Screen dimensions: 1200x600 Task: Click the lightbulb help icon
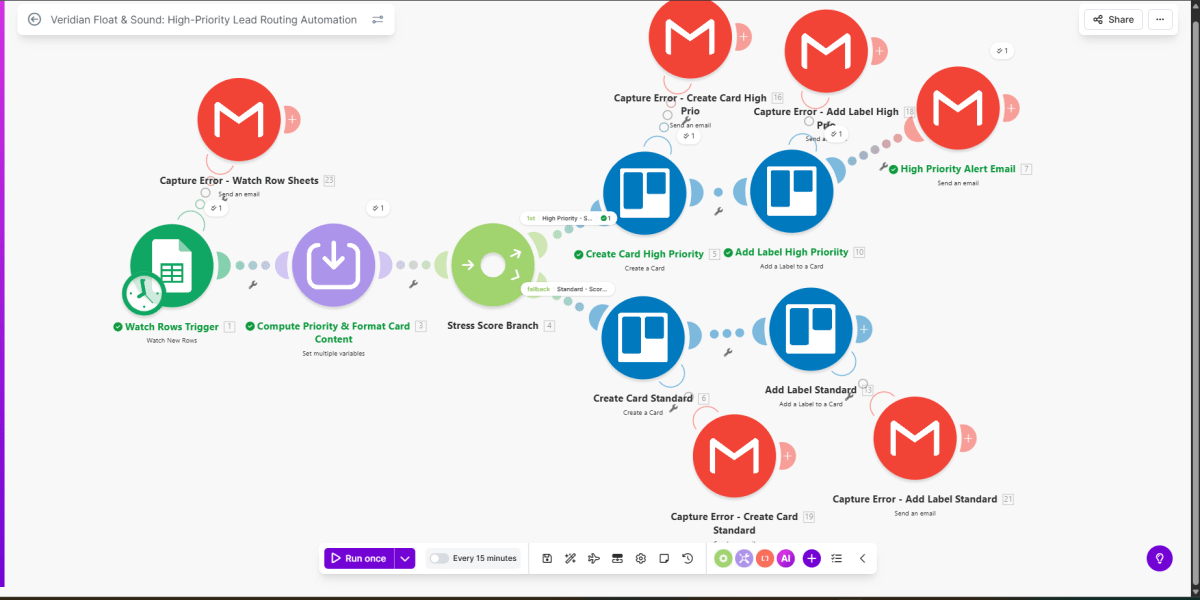click(1159, 558)
